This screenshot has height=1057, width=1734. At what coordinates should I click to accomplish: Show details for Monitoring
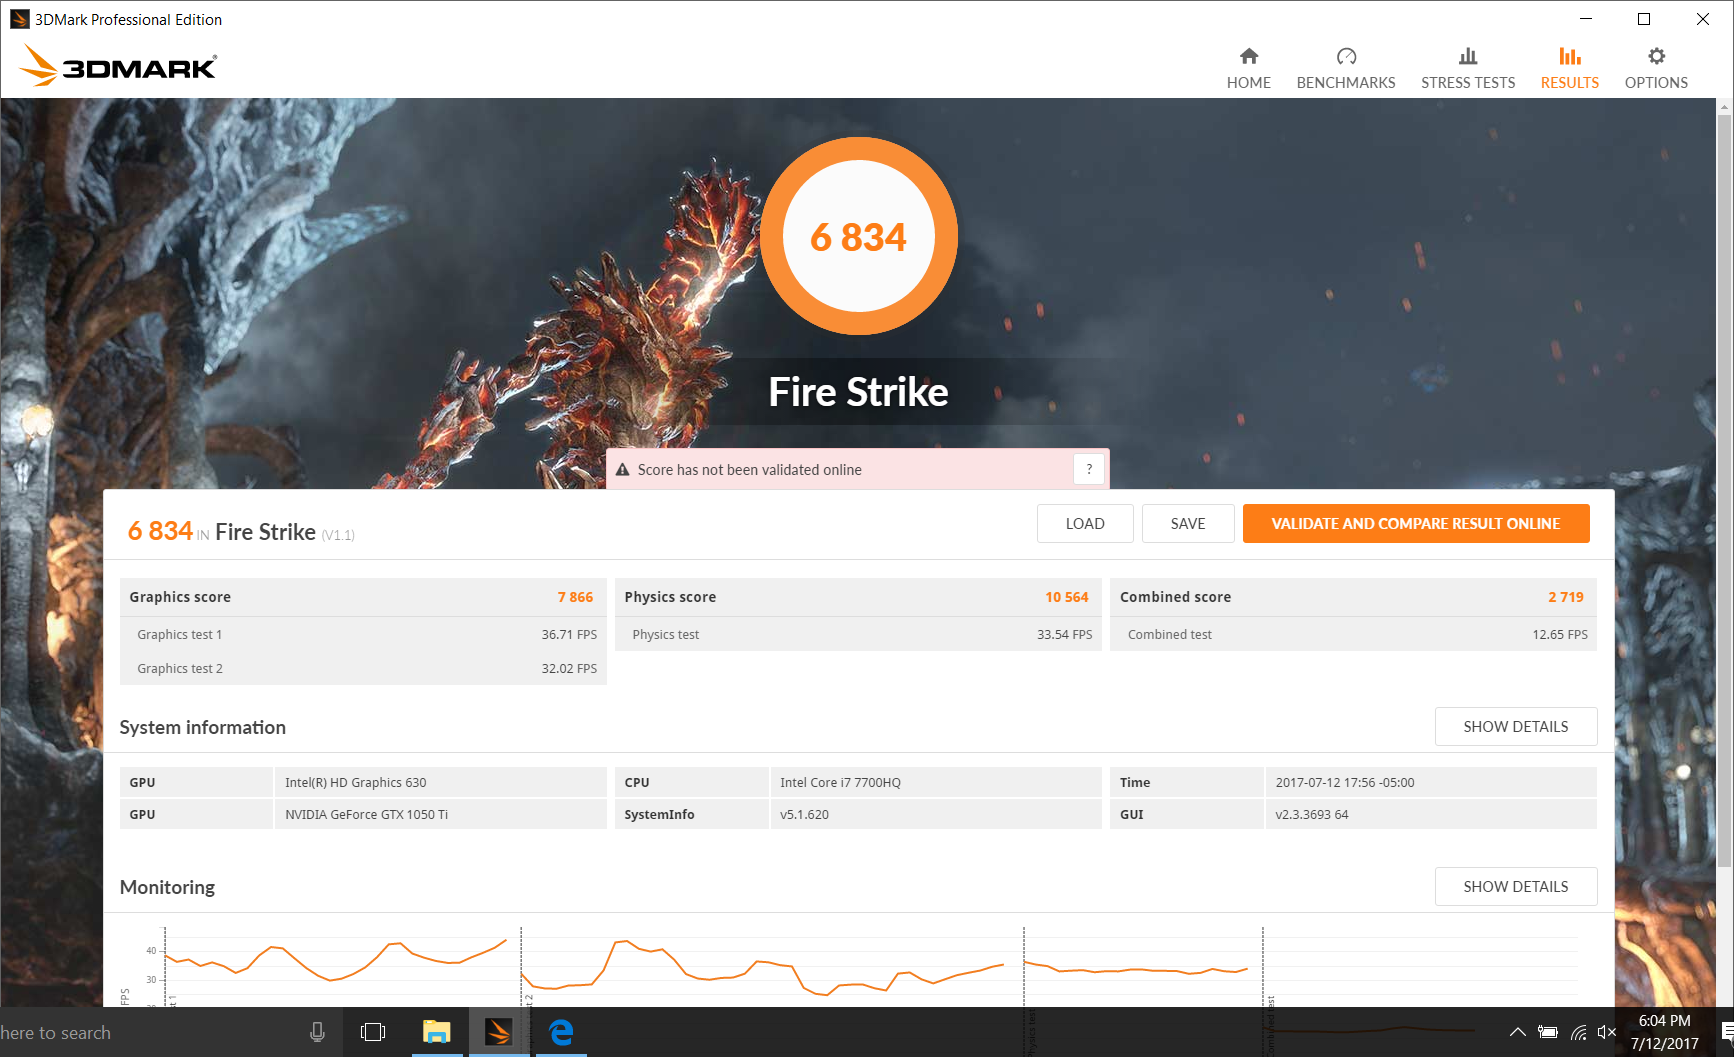click(1516, 887)
